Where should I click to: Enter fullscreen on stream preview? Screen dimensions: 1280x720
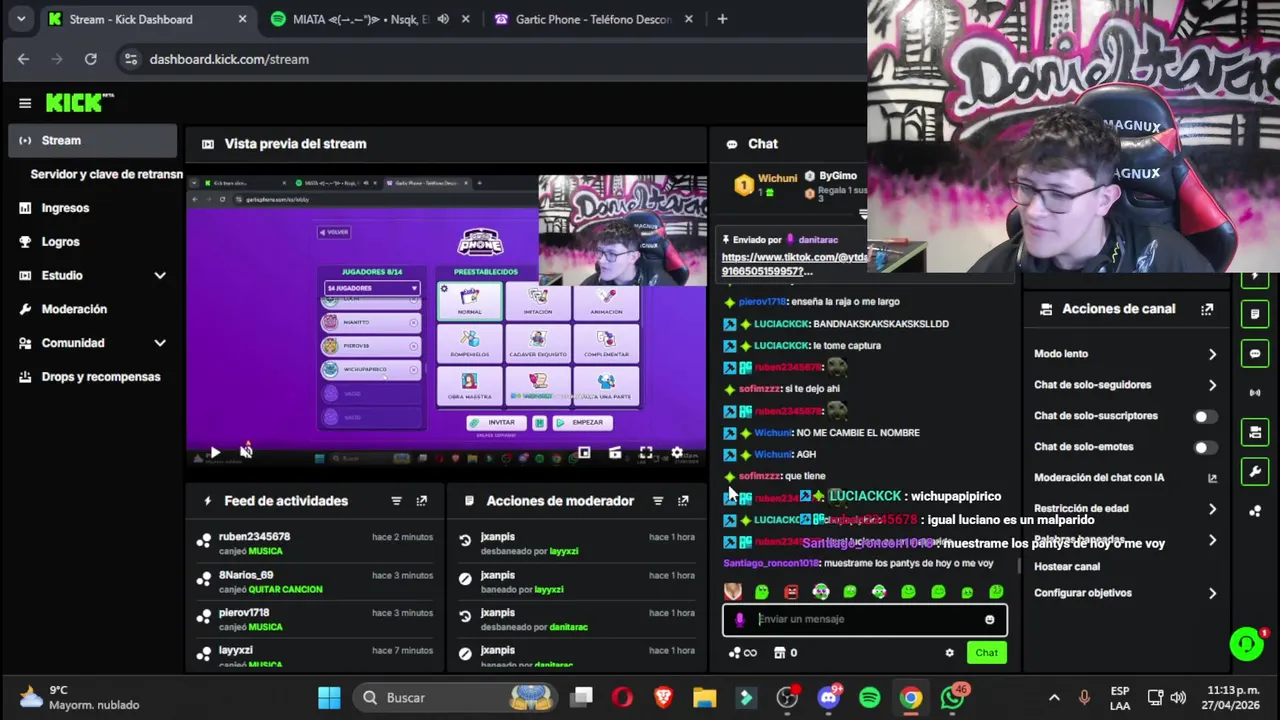646,453
